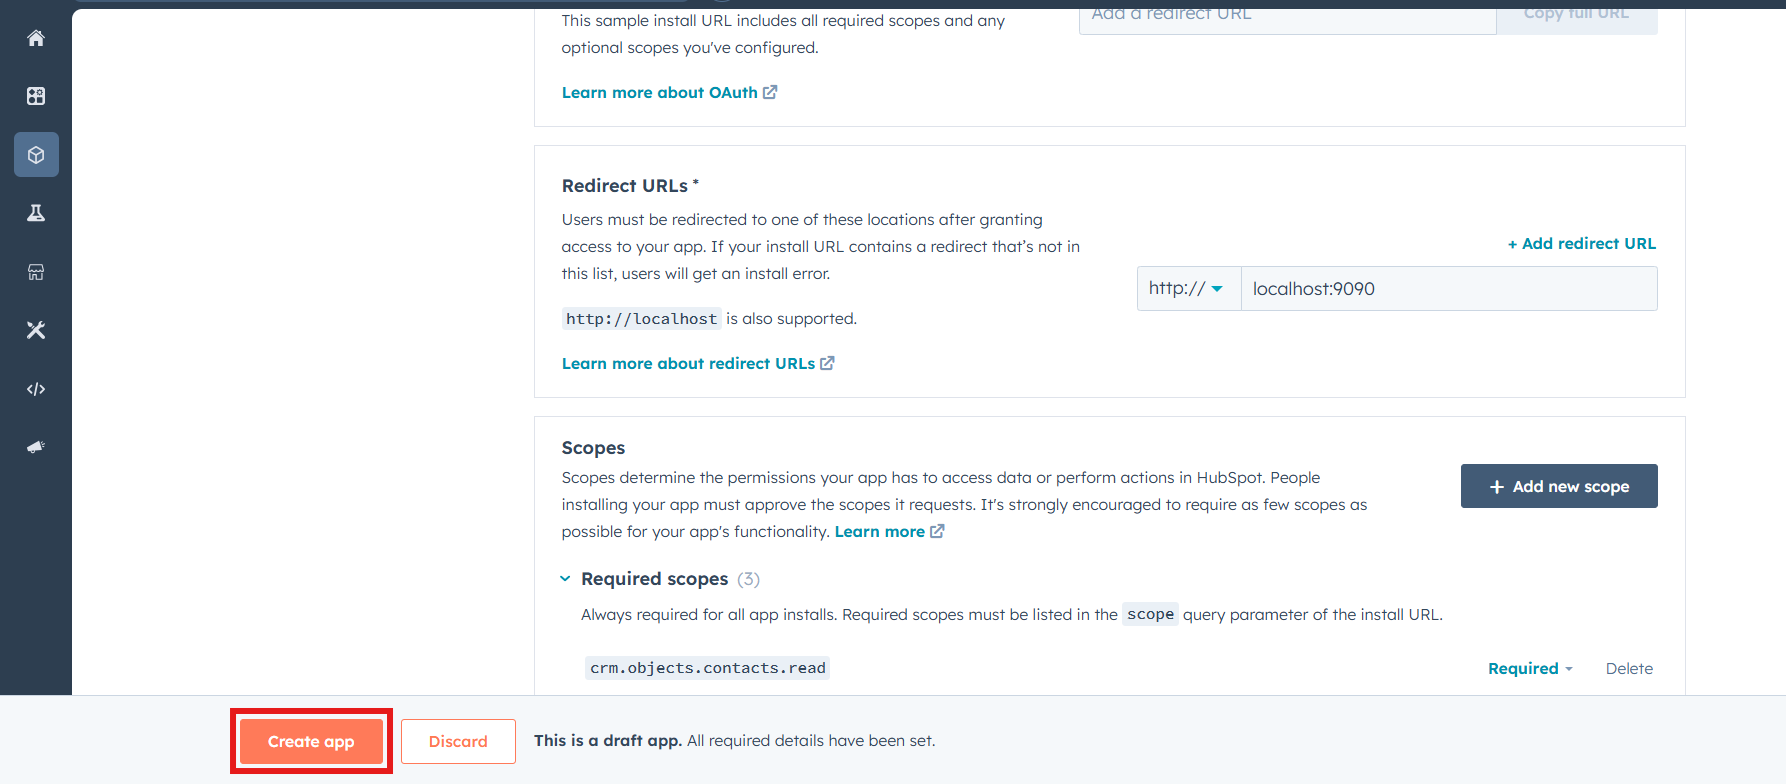1786x784 pixels.
Task: Click the Discard button
Action: point(458,741)
